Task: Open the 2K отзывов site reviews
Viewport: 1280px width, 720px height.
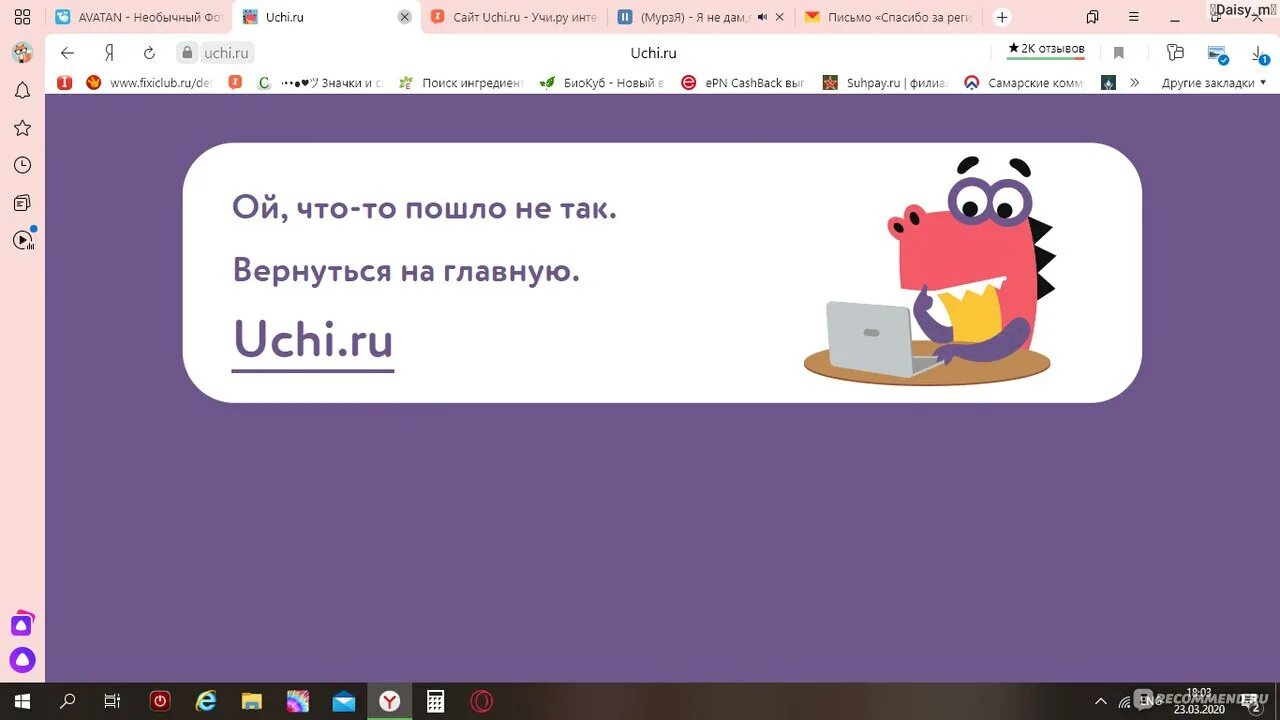Action: pyautogui.click(x=1046, y=49)
